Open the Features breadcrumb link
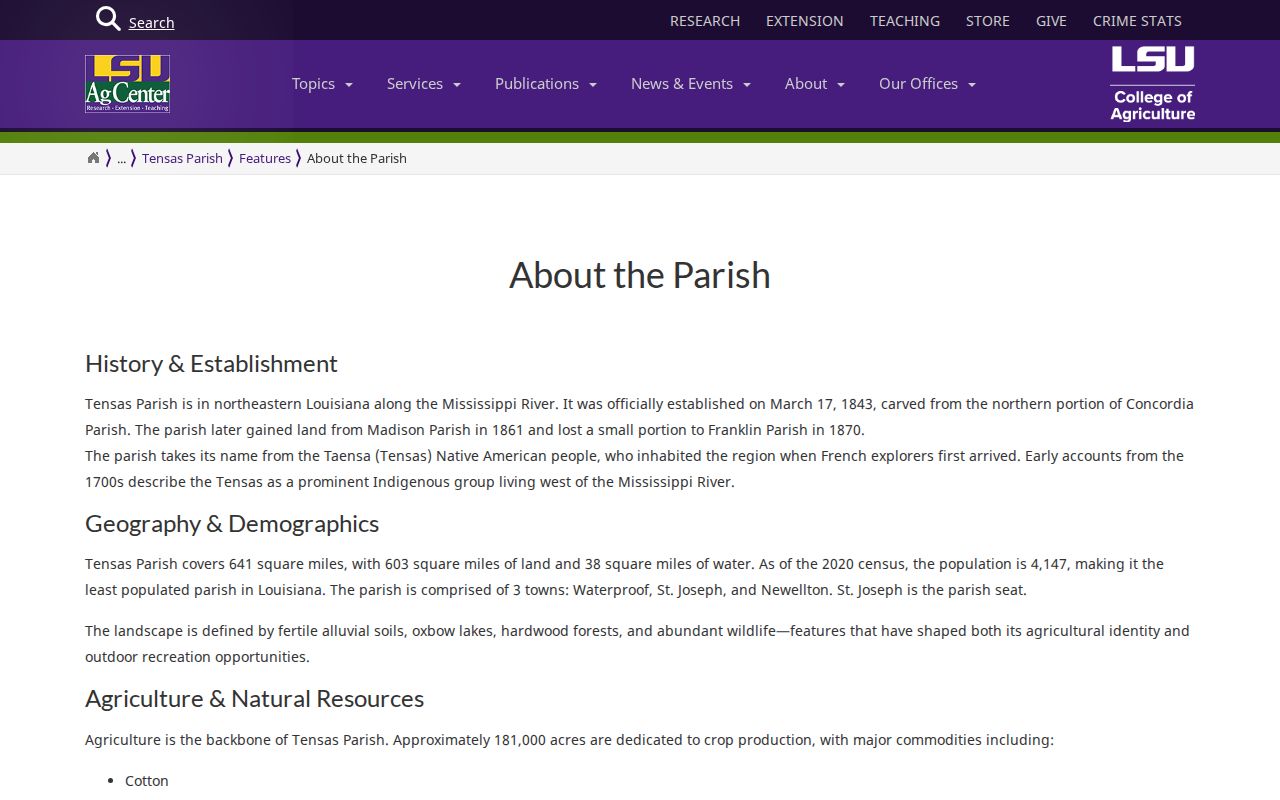 tap(265, 158)
